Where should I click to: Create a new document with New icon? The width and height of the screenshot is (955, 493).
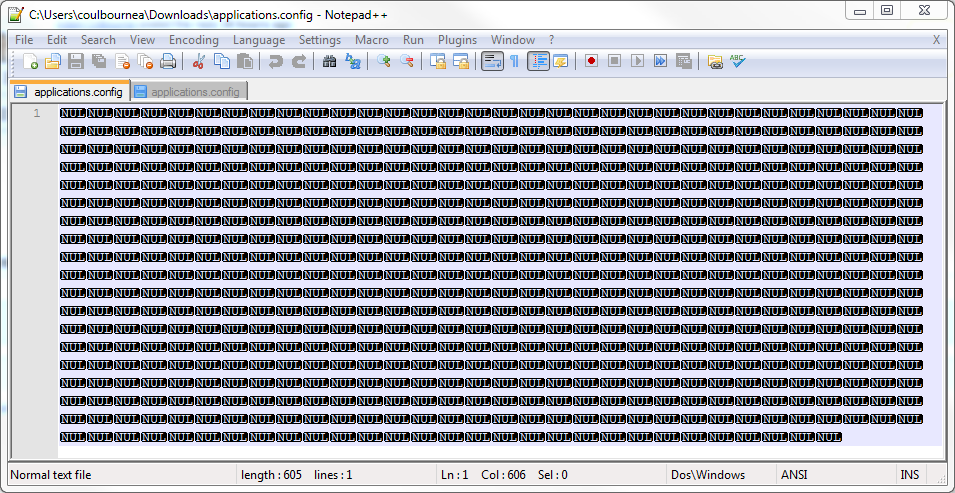[x=30, y=61]
